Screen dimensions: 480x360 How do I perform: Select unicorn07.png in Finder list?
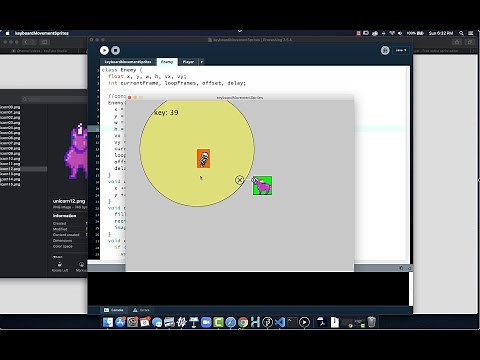pyautogui.click(x=10, y=143)
